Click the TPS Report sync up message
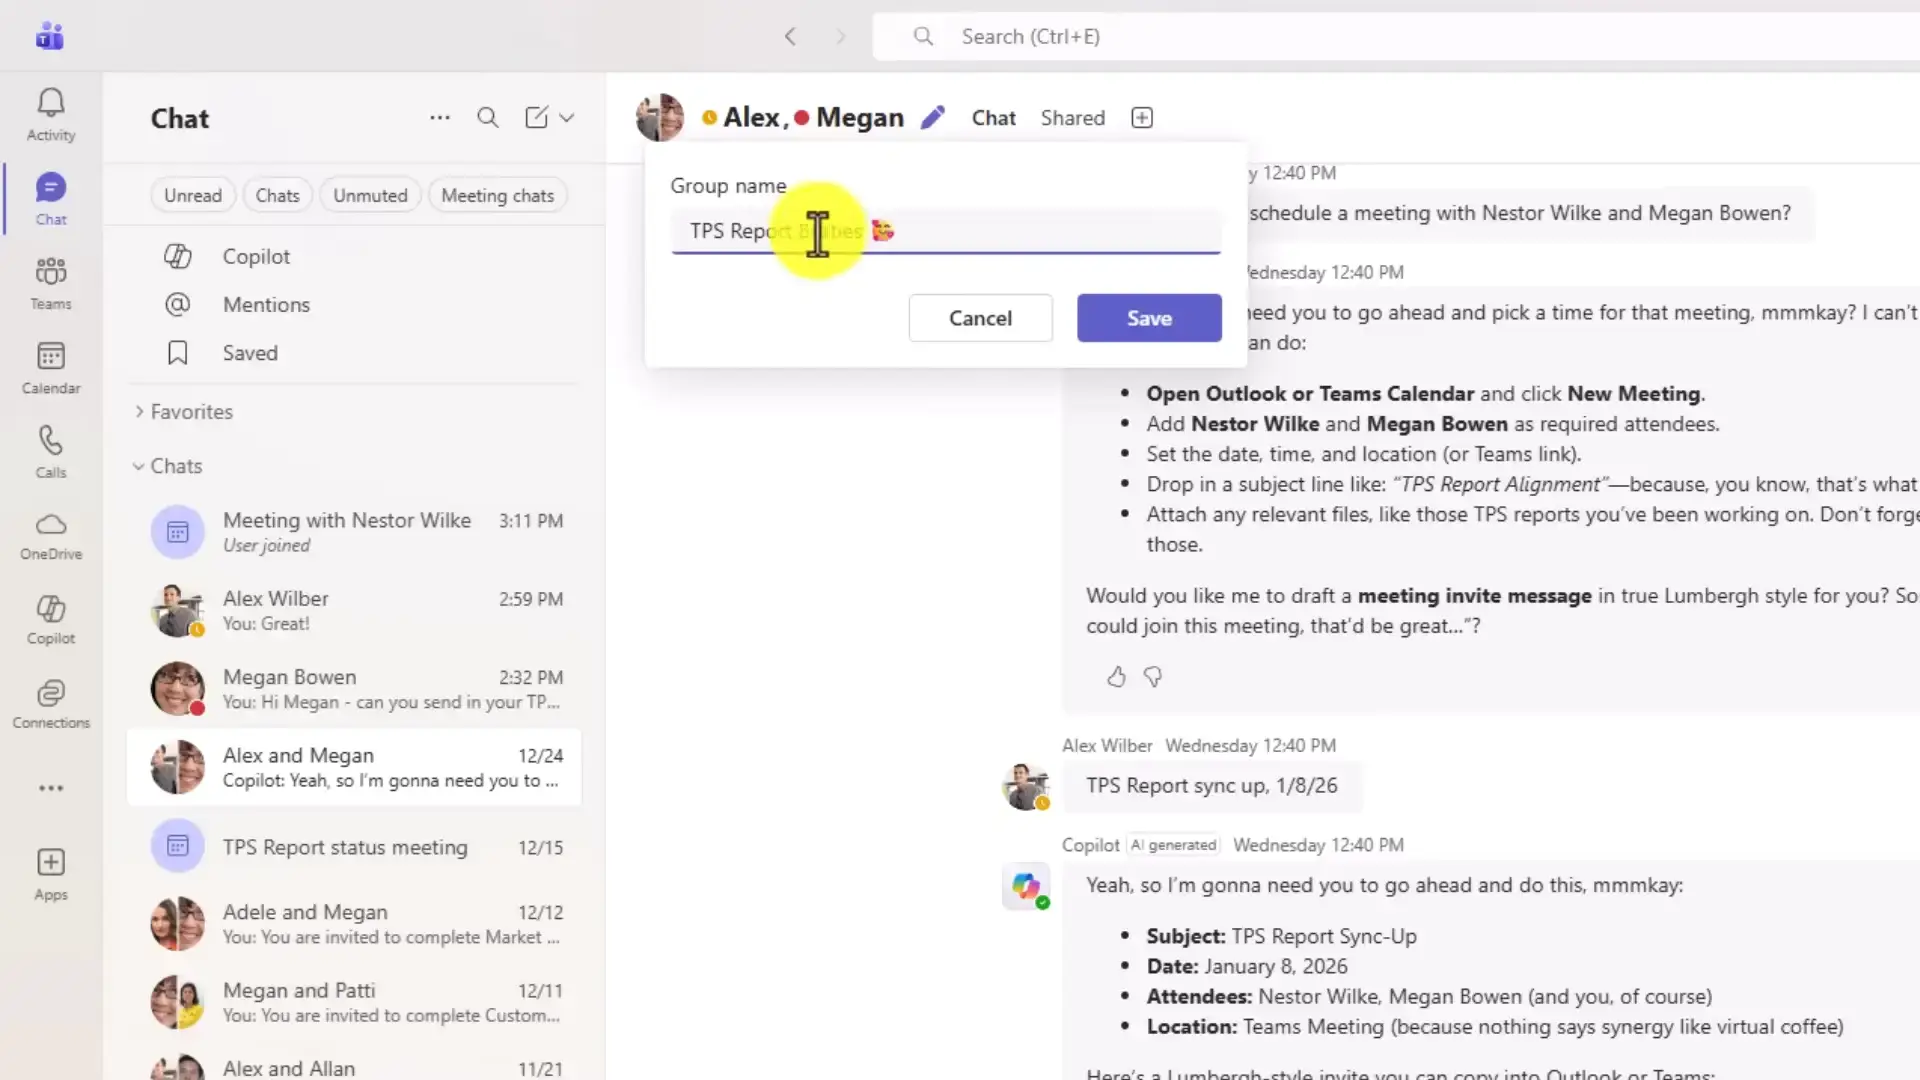Viewport: 1920px width, 1080px height. (1211, 786)
